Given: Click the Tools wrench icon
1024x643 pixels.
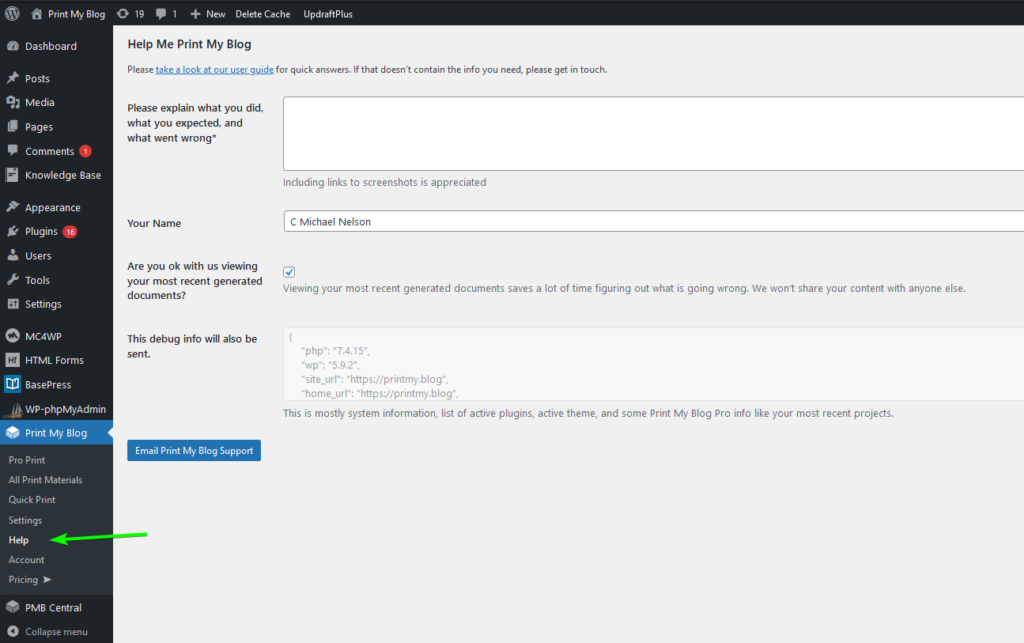Looking at the screenshot, I should pos(12,279).
